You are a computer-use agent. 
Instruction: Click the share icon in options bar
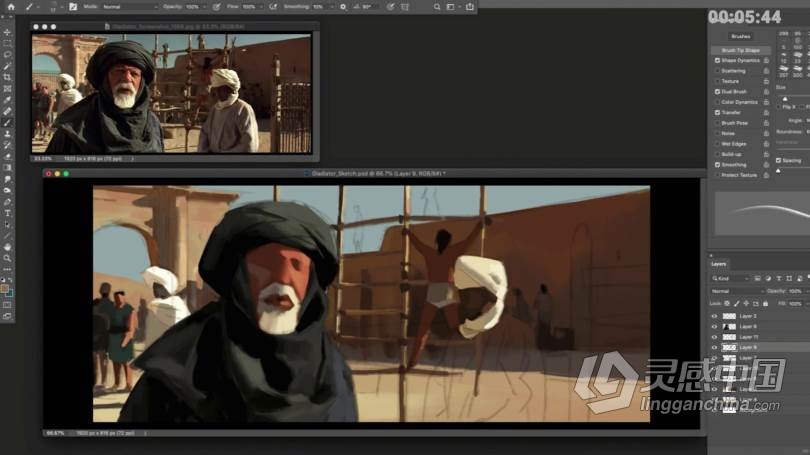point(470,7)
